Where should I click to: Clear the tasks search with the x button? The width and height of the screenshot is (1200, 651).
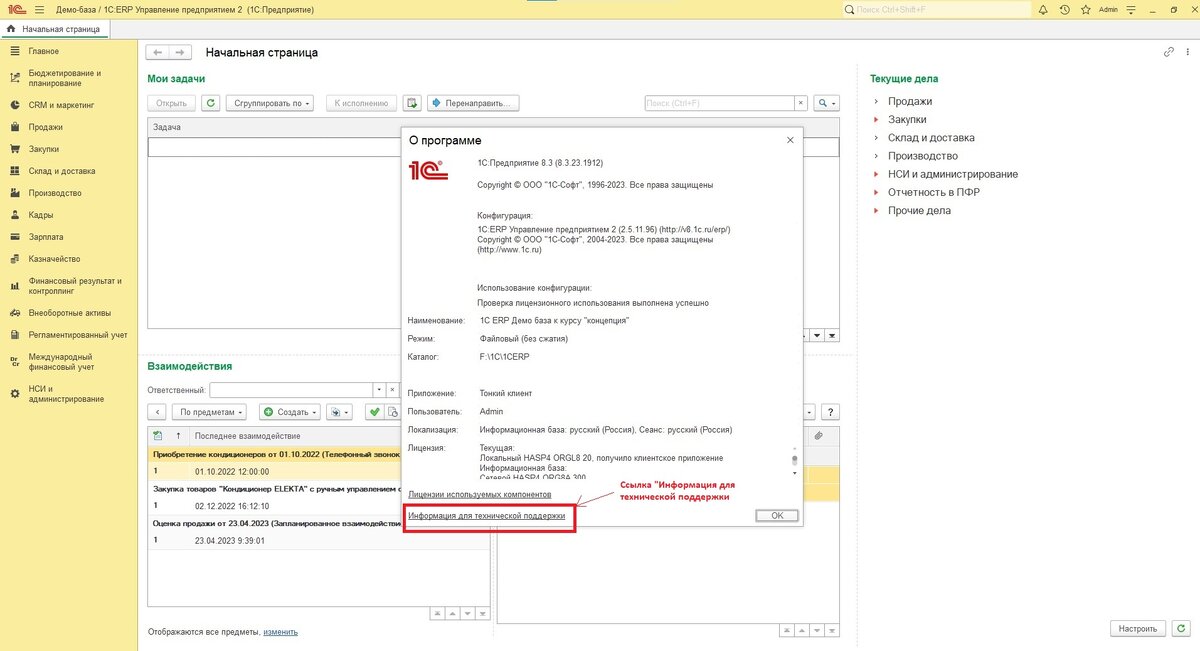point(801,103)
